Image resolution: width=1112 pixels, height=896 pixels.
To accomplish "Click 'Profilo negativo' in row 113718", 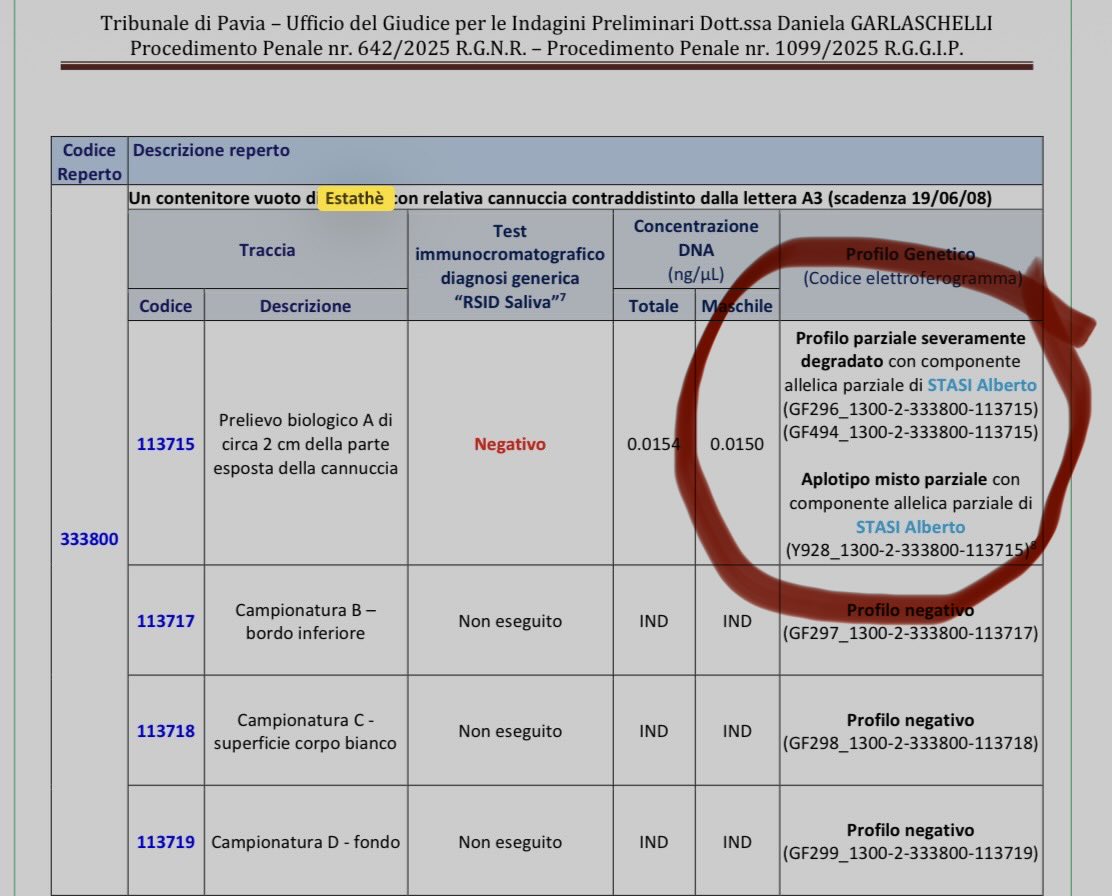I will click(x=911, y=720).
